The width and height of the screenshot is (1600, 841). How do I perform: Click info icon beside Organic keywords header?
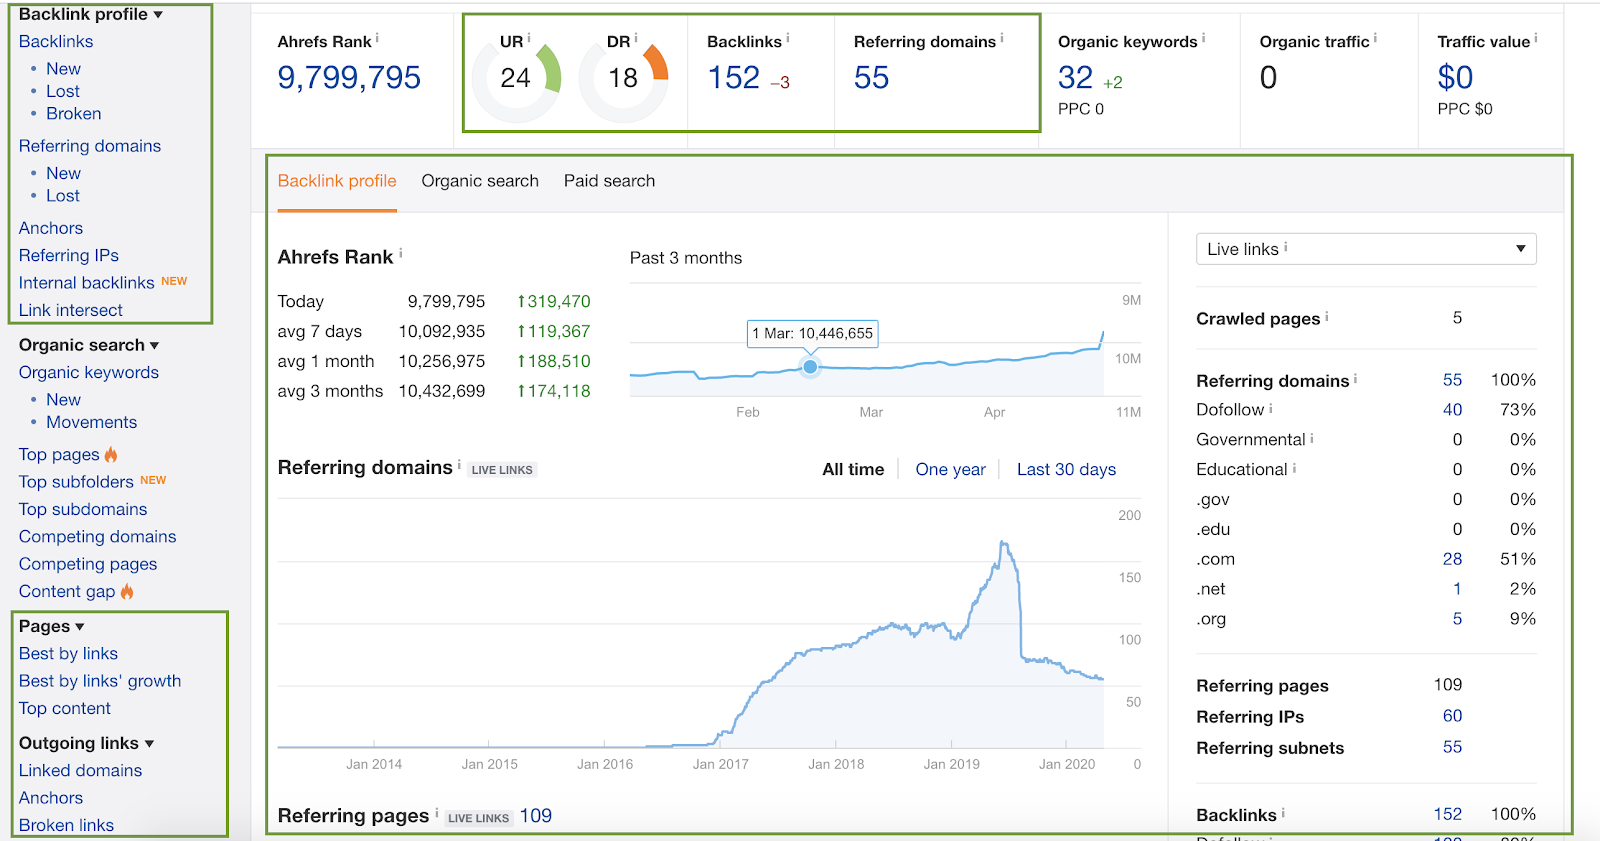1203,39
